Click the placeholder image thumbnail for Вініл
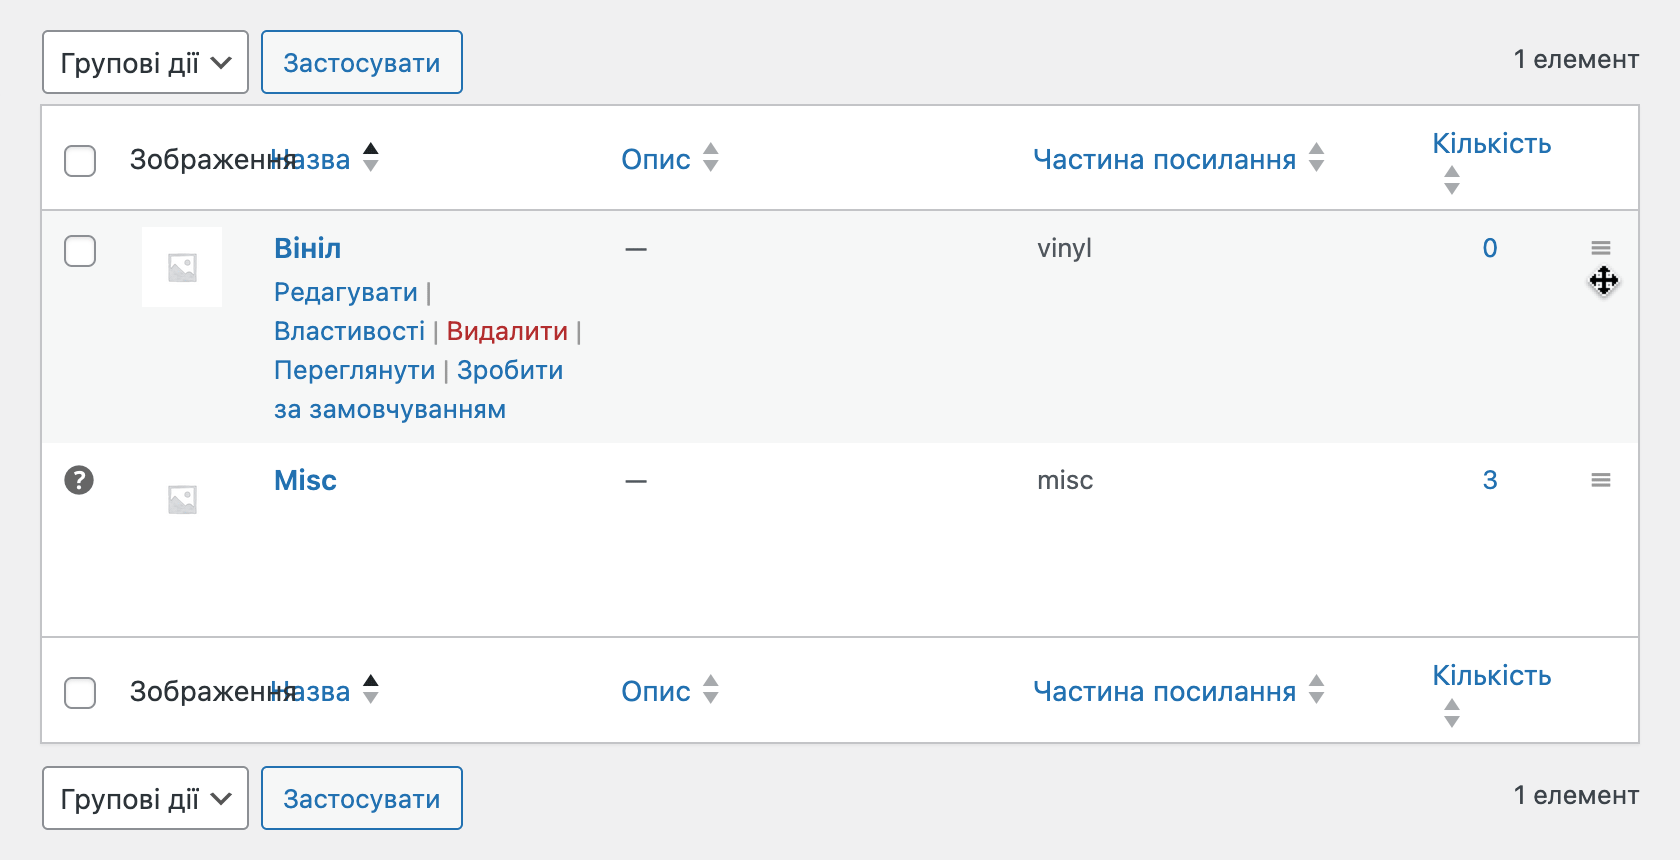 (x=182, y=267)
